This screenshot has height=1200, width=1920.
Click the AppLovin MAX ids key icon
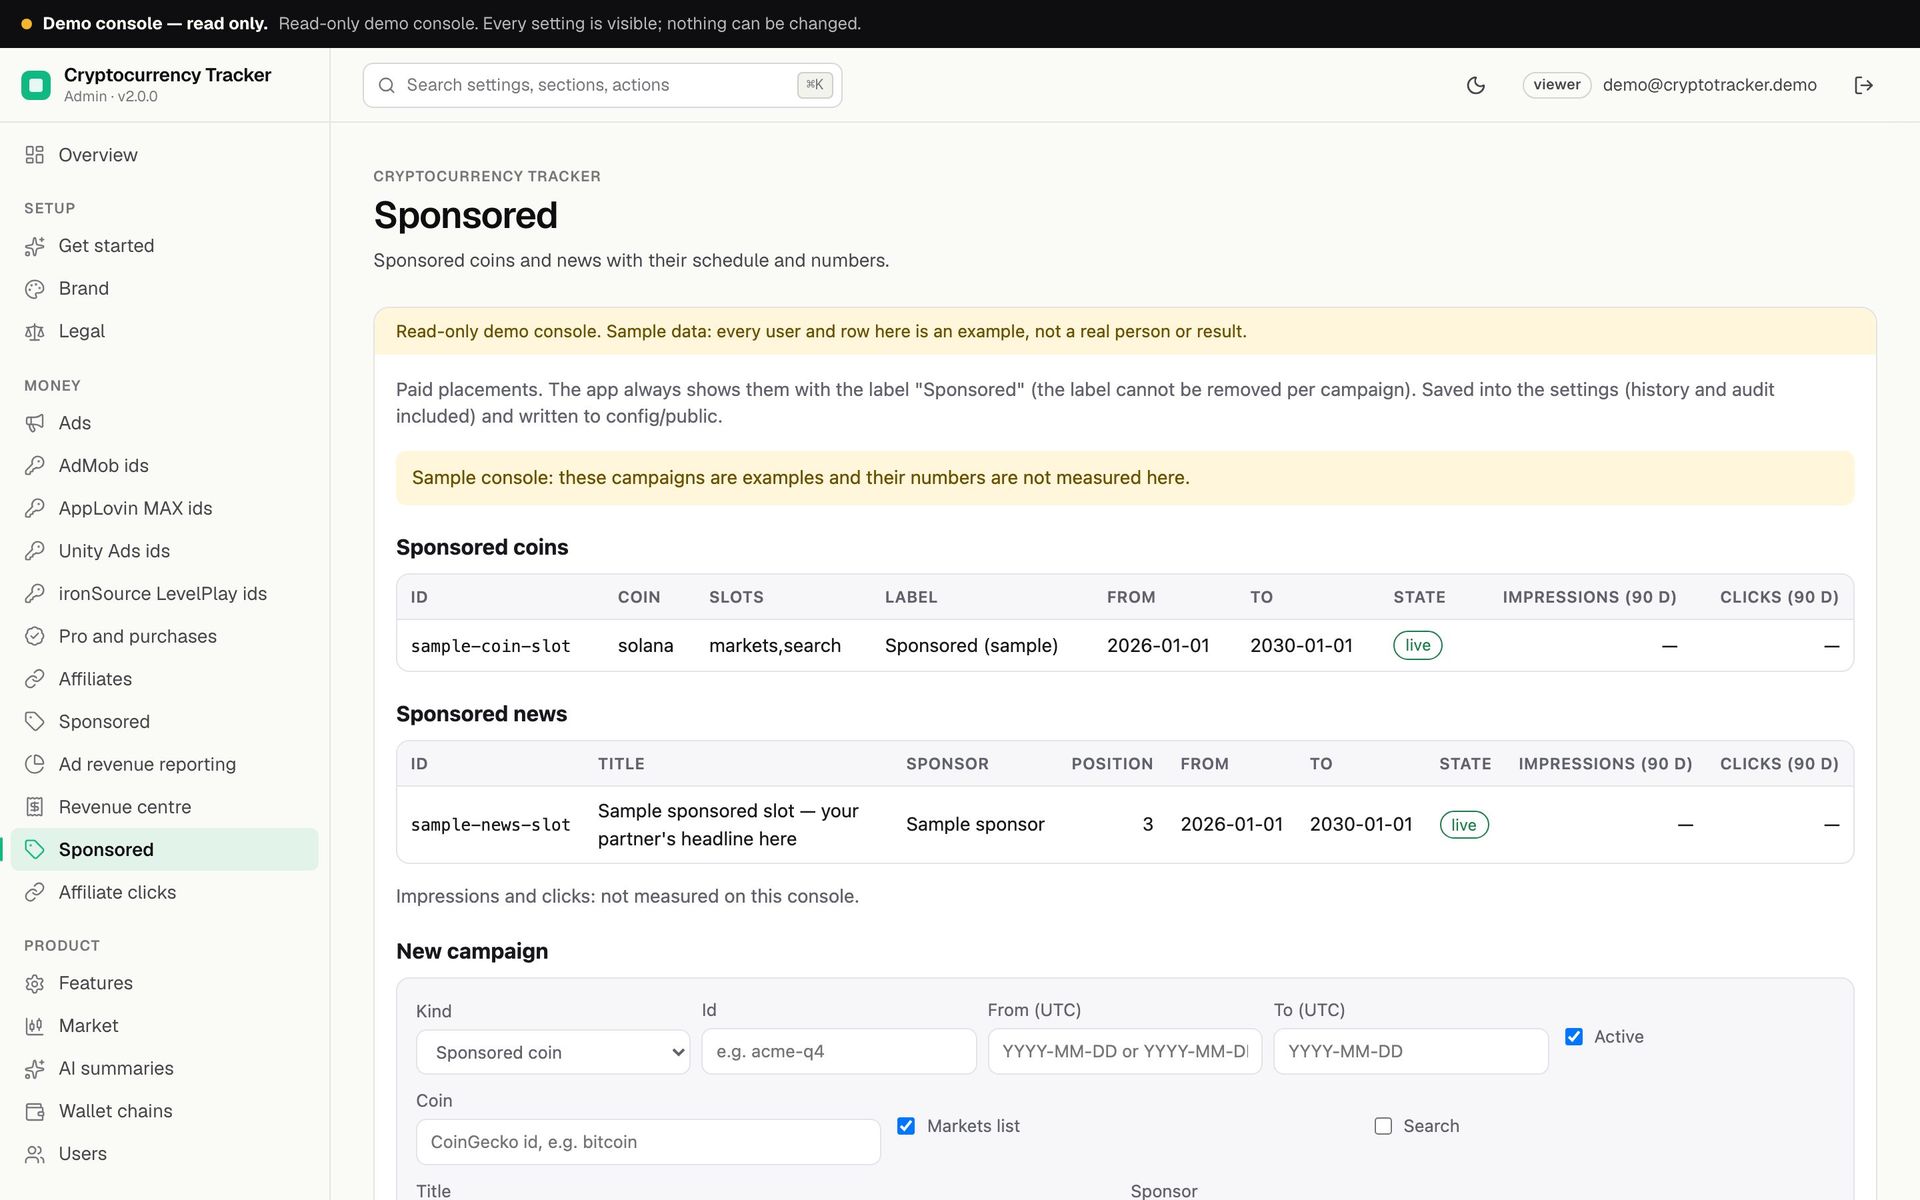[x=35, y=508]
